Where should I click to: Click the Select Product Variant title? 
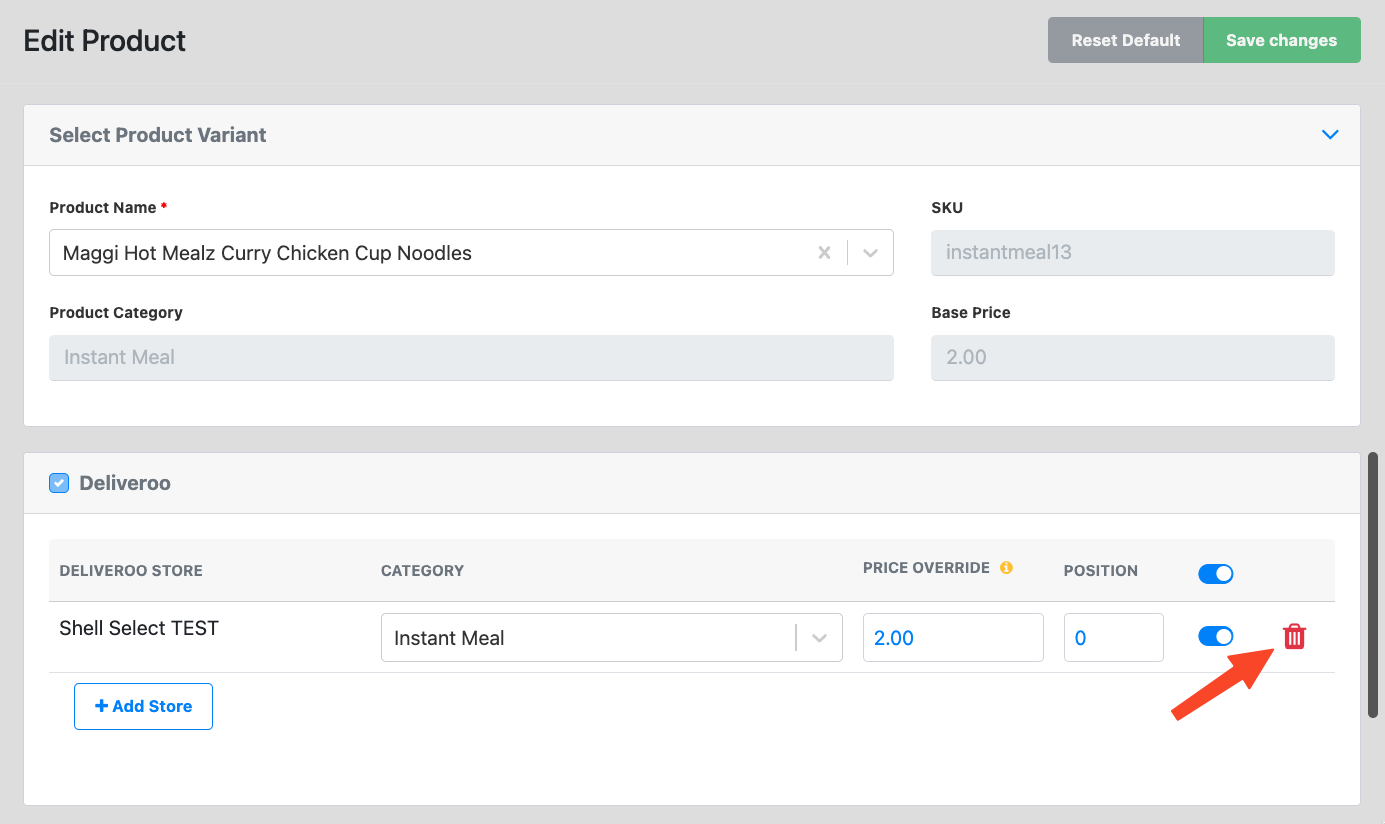158,135
